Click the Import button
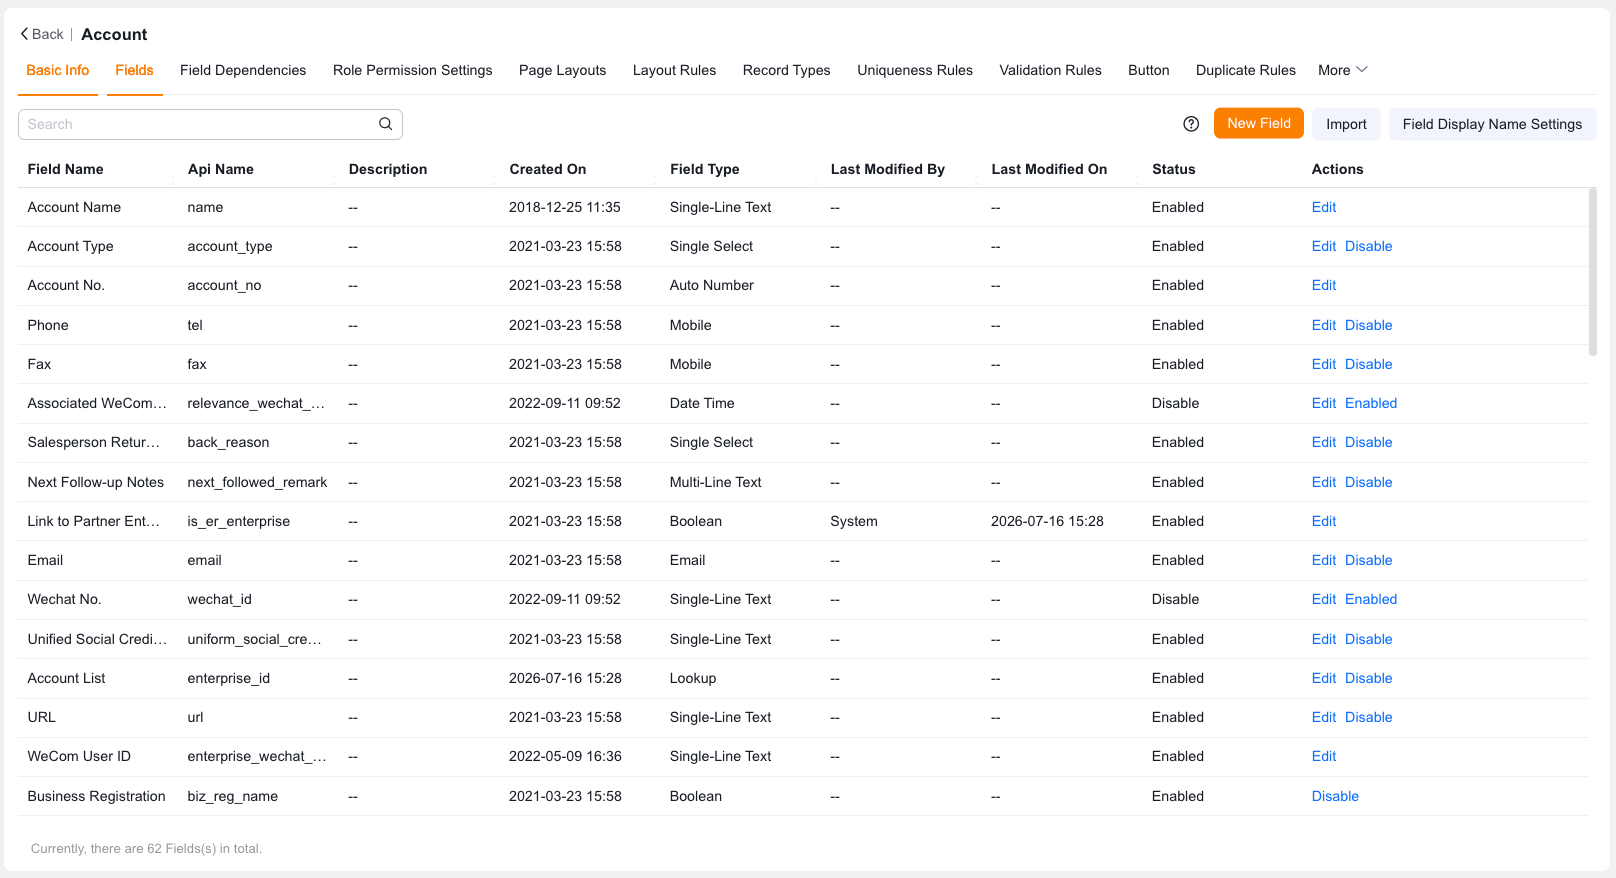This screenshot has height=878, width=1616. [x=1346, y=124]
